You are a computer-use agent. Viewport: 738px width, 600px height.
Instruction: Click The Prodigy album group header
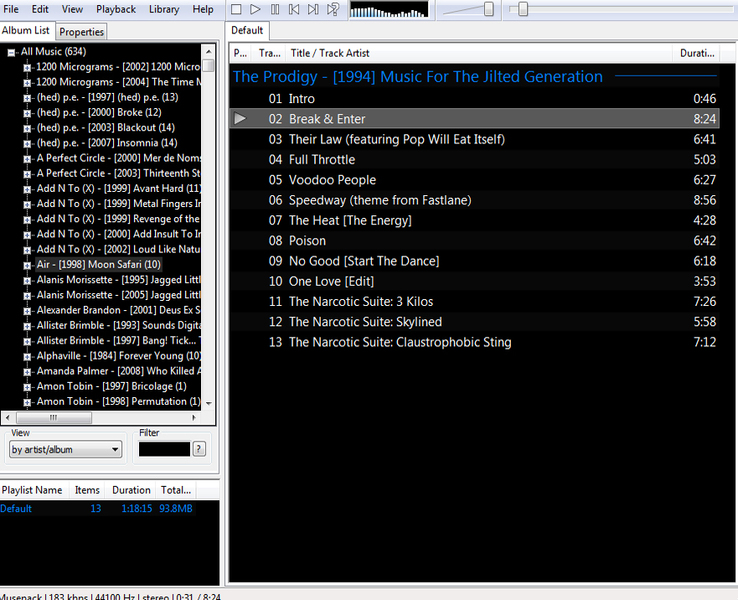(474, 76)
